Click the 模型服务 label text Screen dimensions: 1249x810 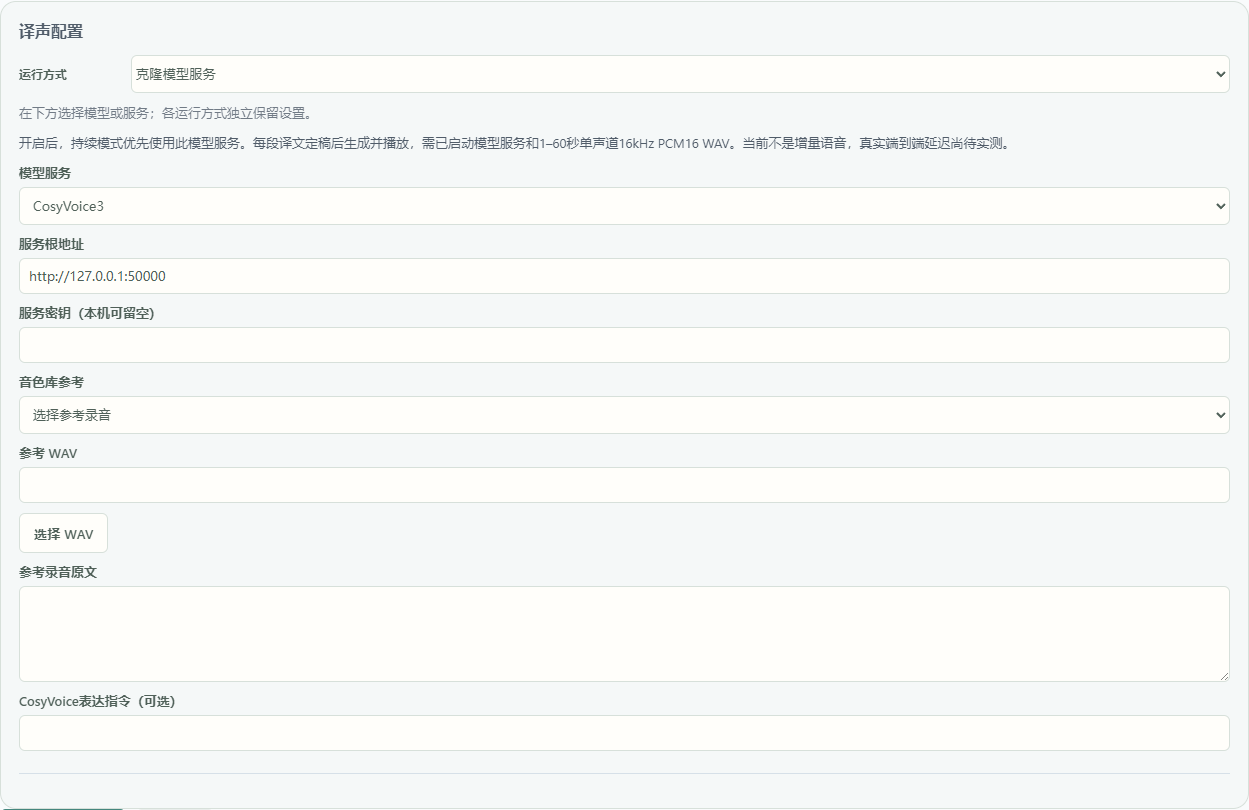point(45,174)
